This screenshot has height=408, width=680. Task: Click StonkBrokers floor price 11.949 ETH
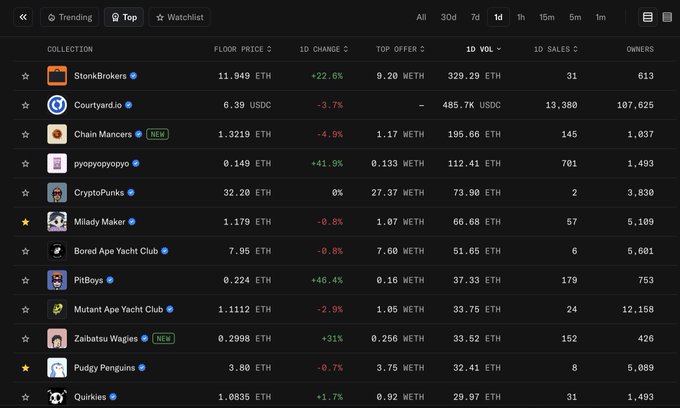click(245, 76)
